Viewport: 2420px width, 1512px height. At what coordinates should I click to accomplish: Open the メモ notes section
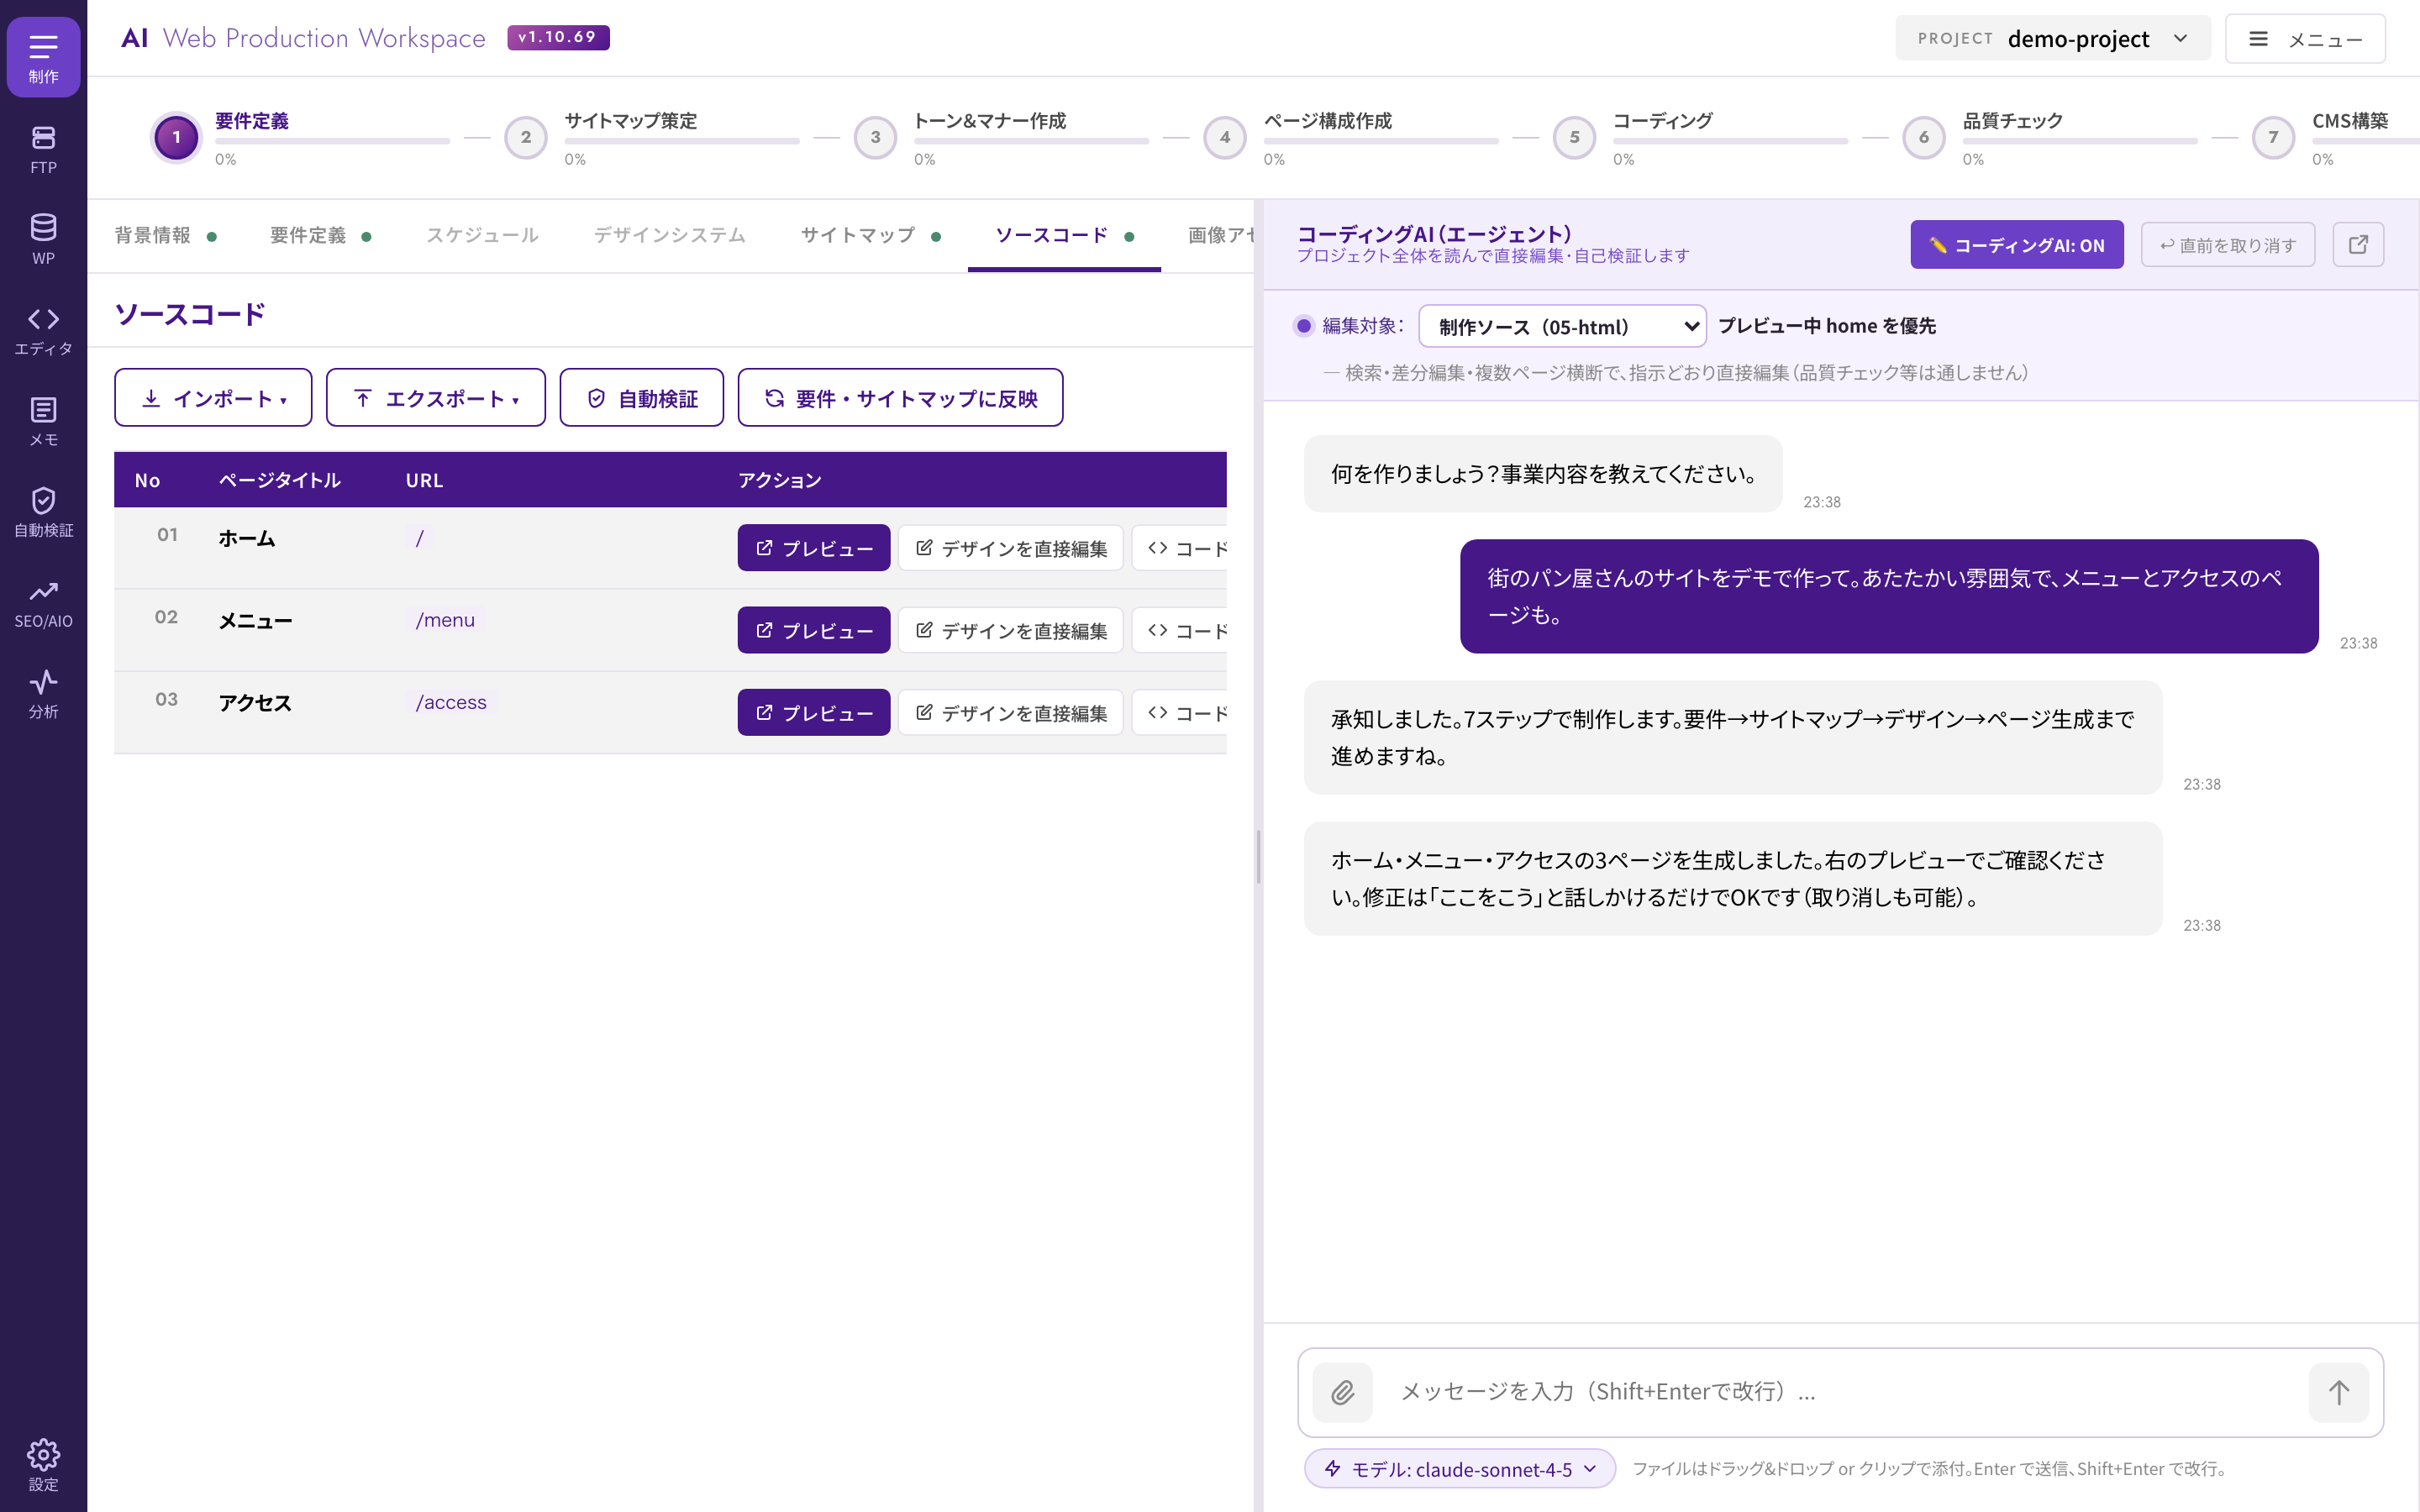(x=43, y=422)
